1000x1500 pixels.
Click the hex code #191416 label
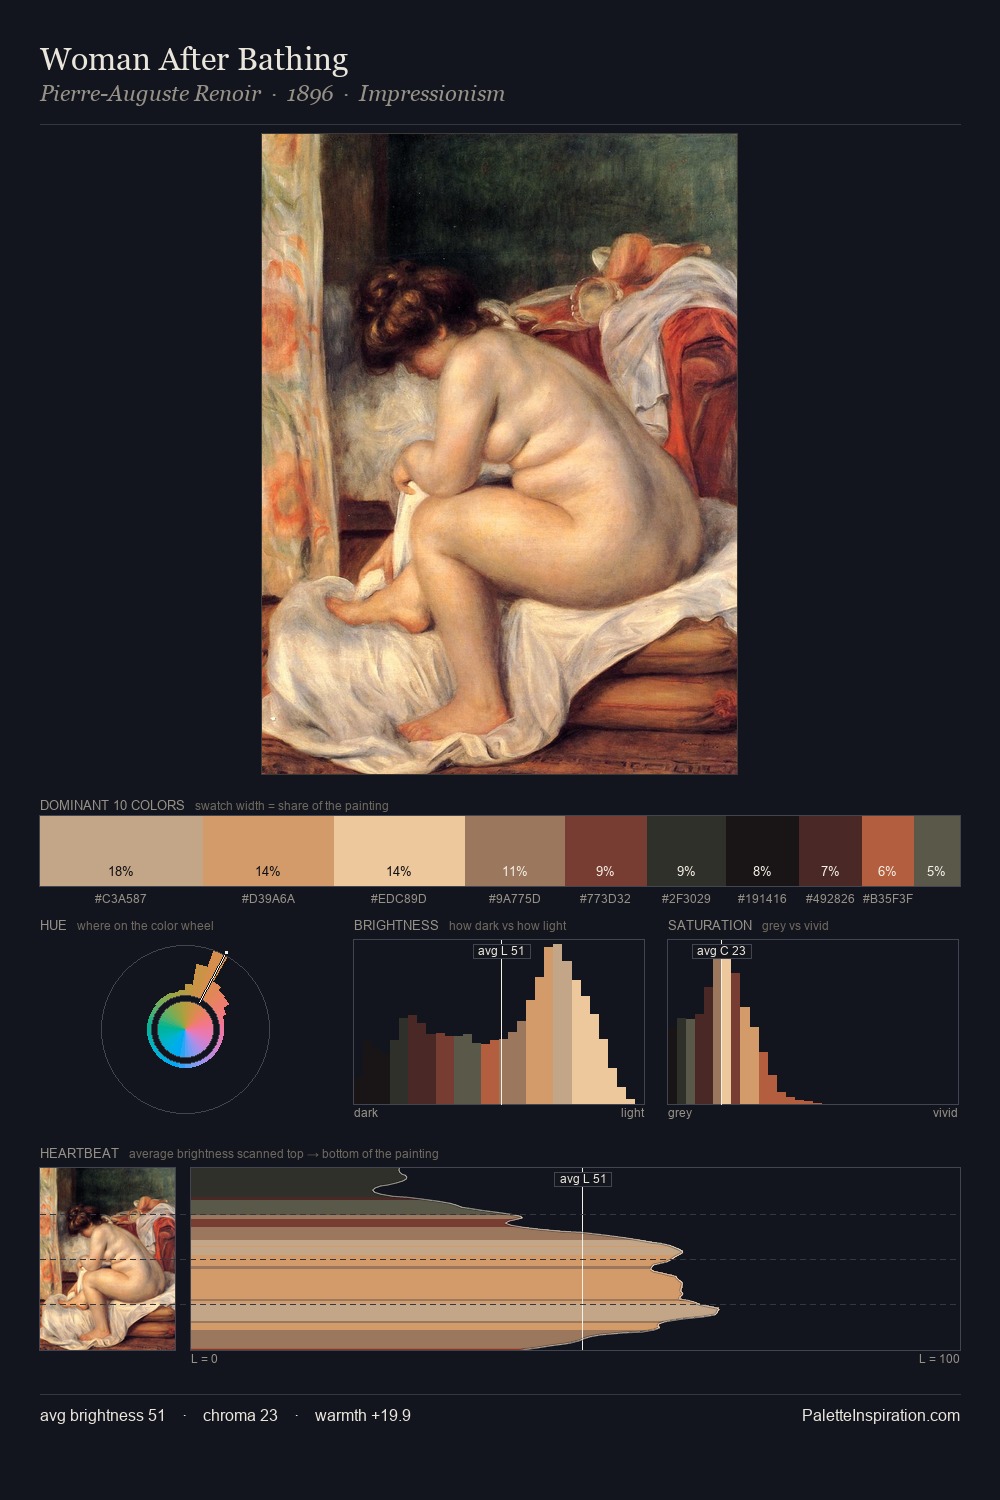[x=762, y=898]
